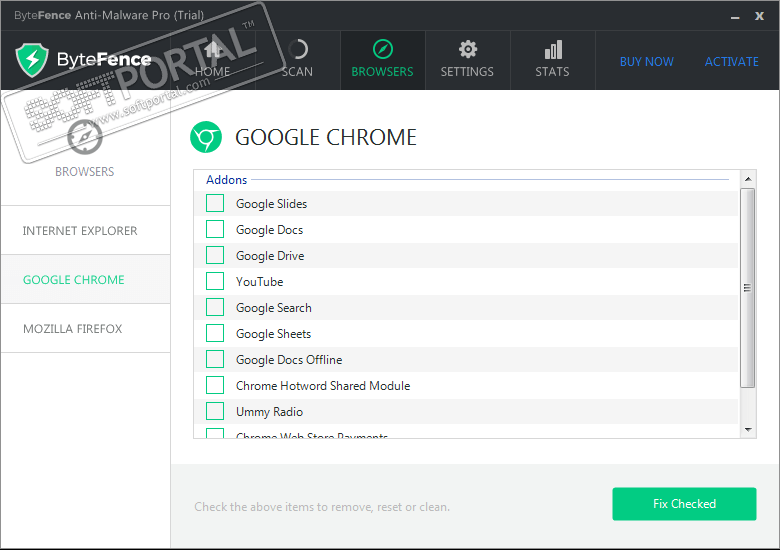The image size is (780, 550).
Task: Click the 'Google Docs' list text
Action: tap(270, 230)
